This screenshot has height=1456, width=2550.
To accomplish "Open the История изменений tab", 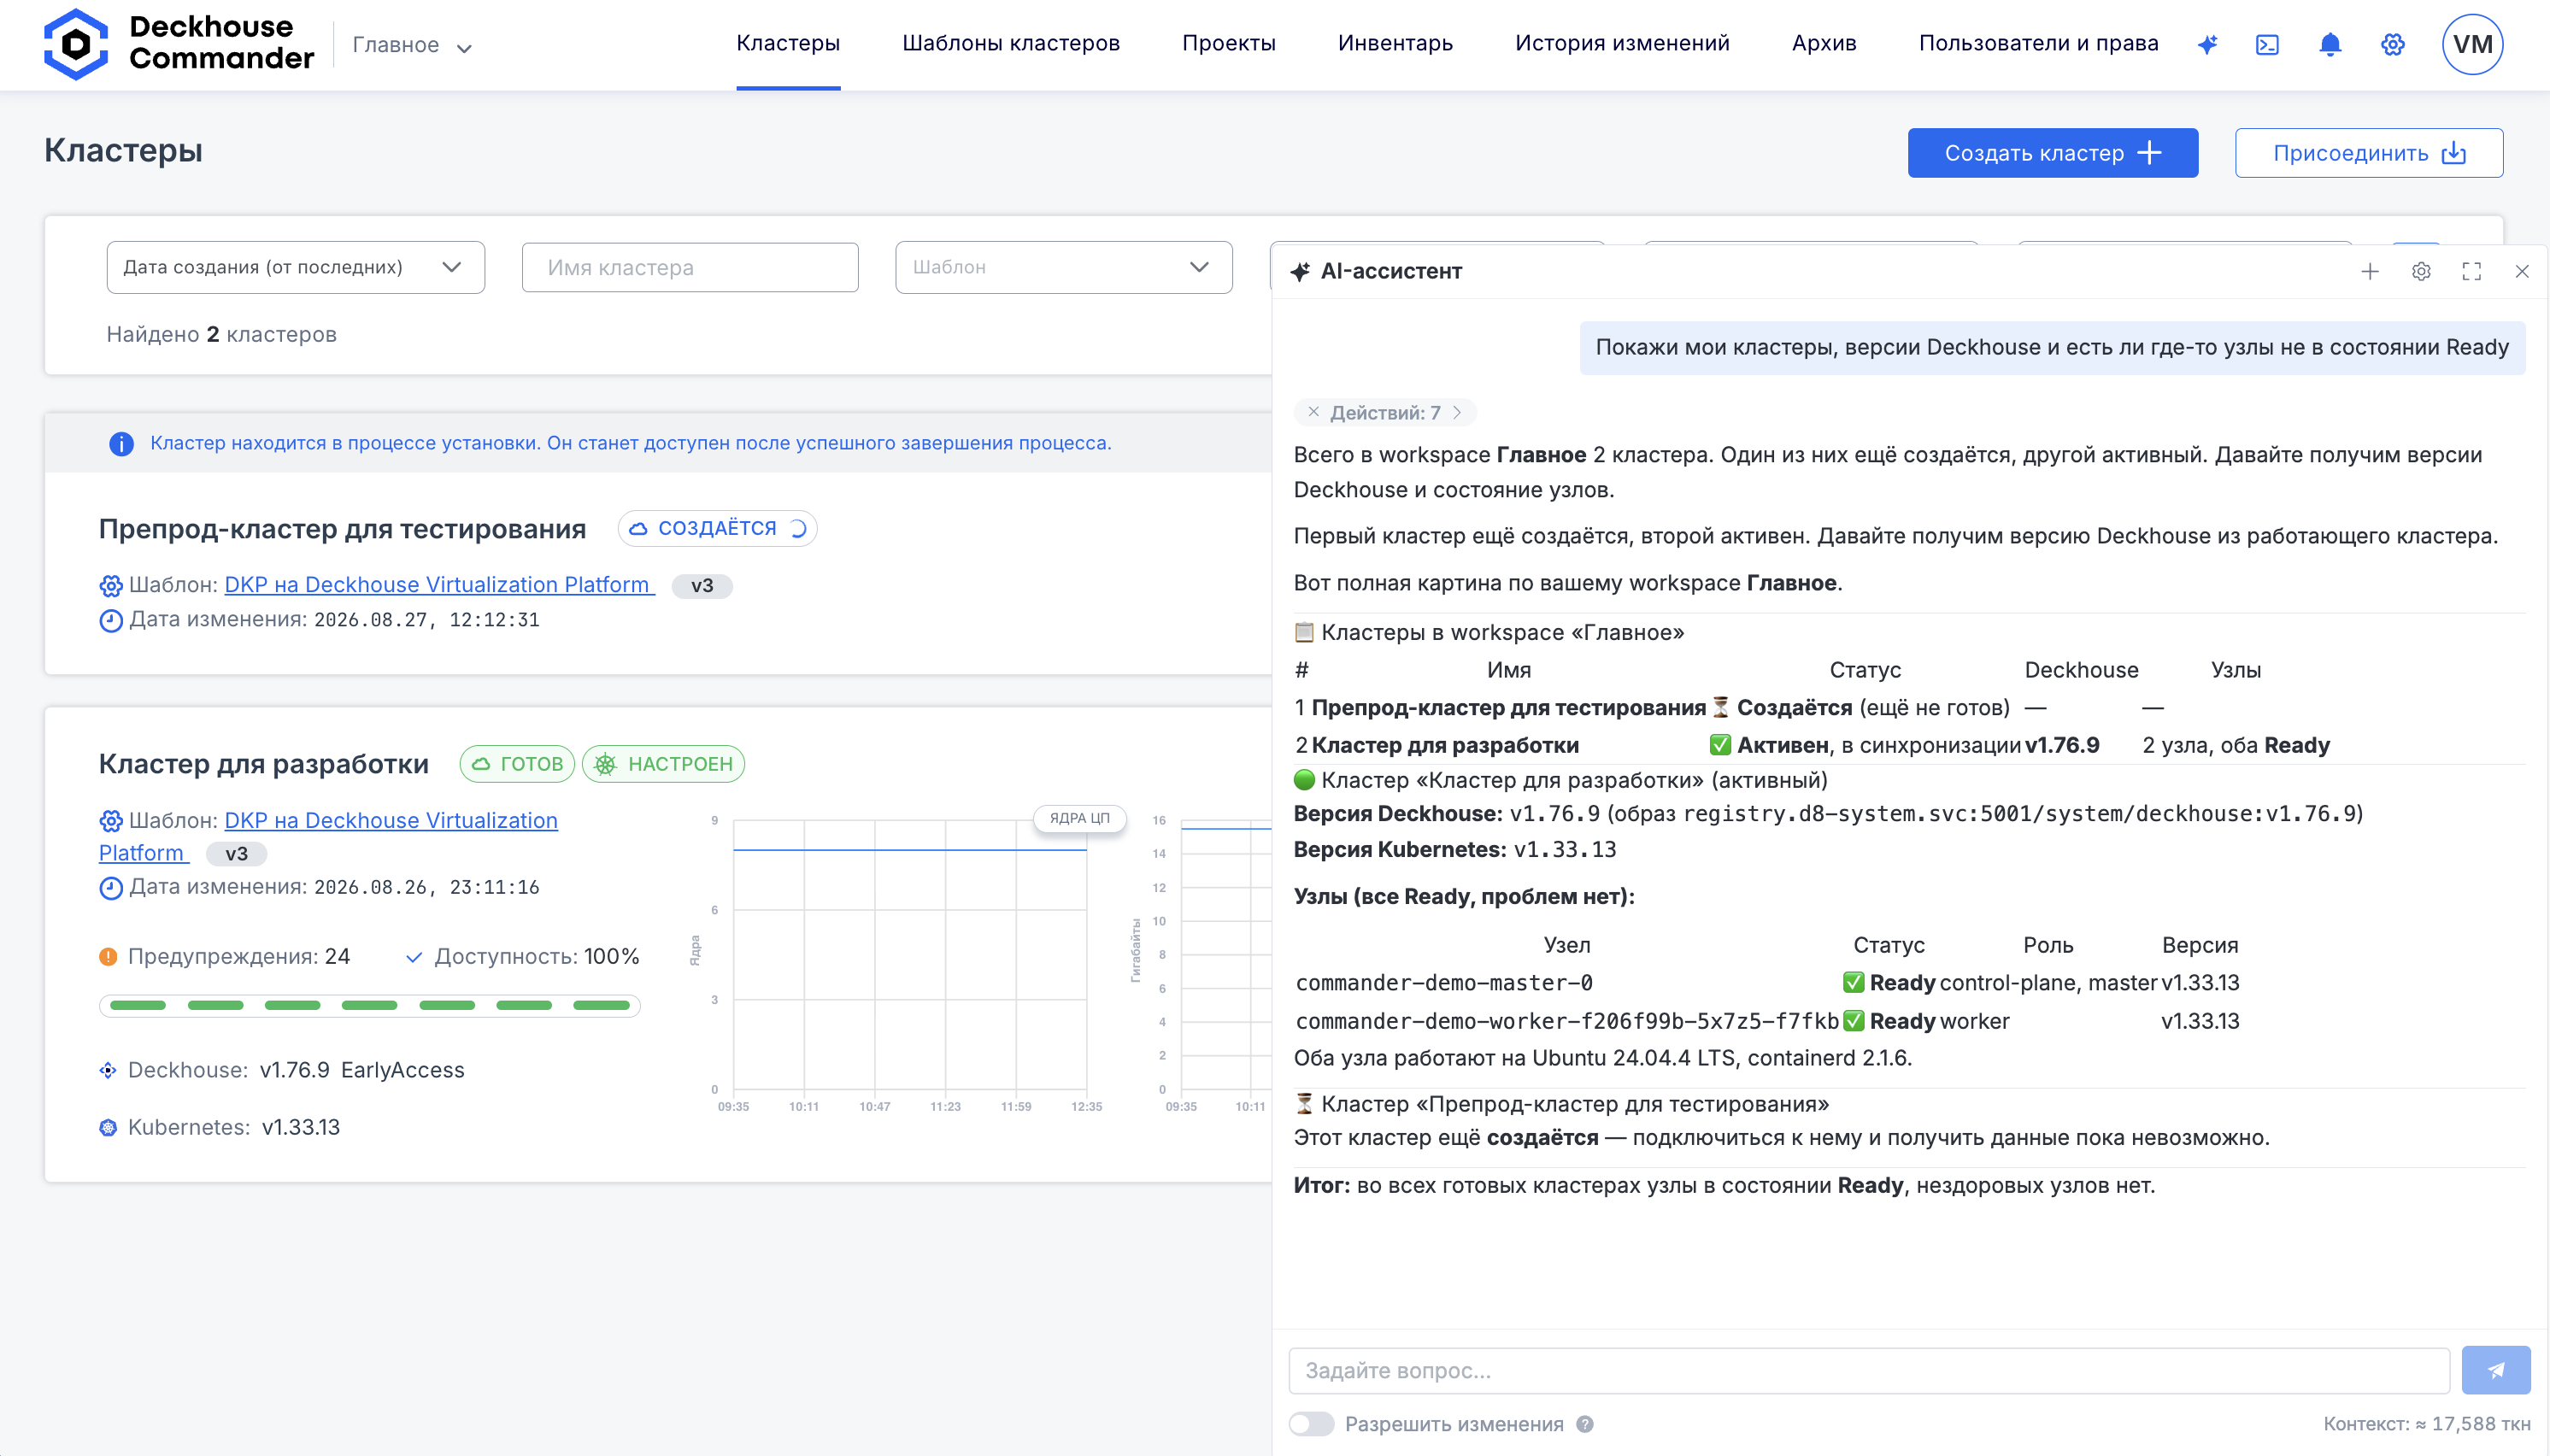I will point(1622,43).
